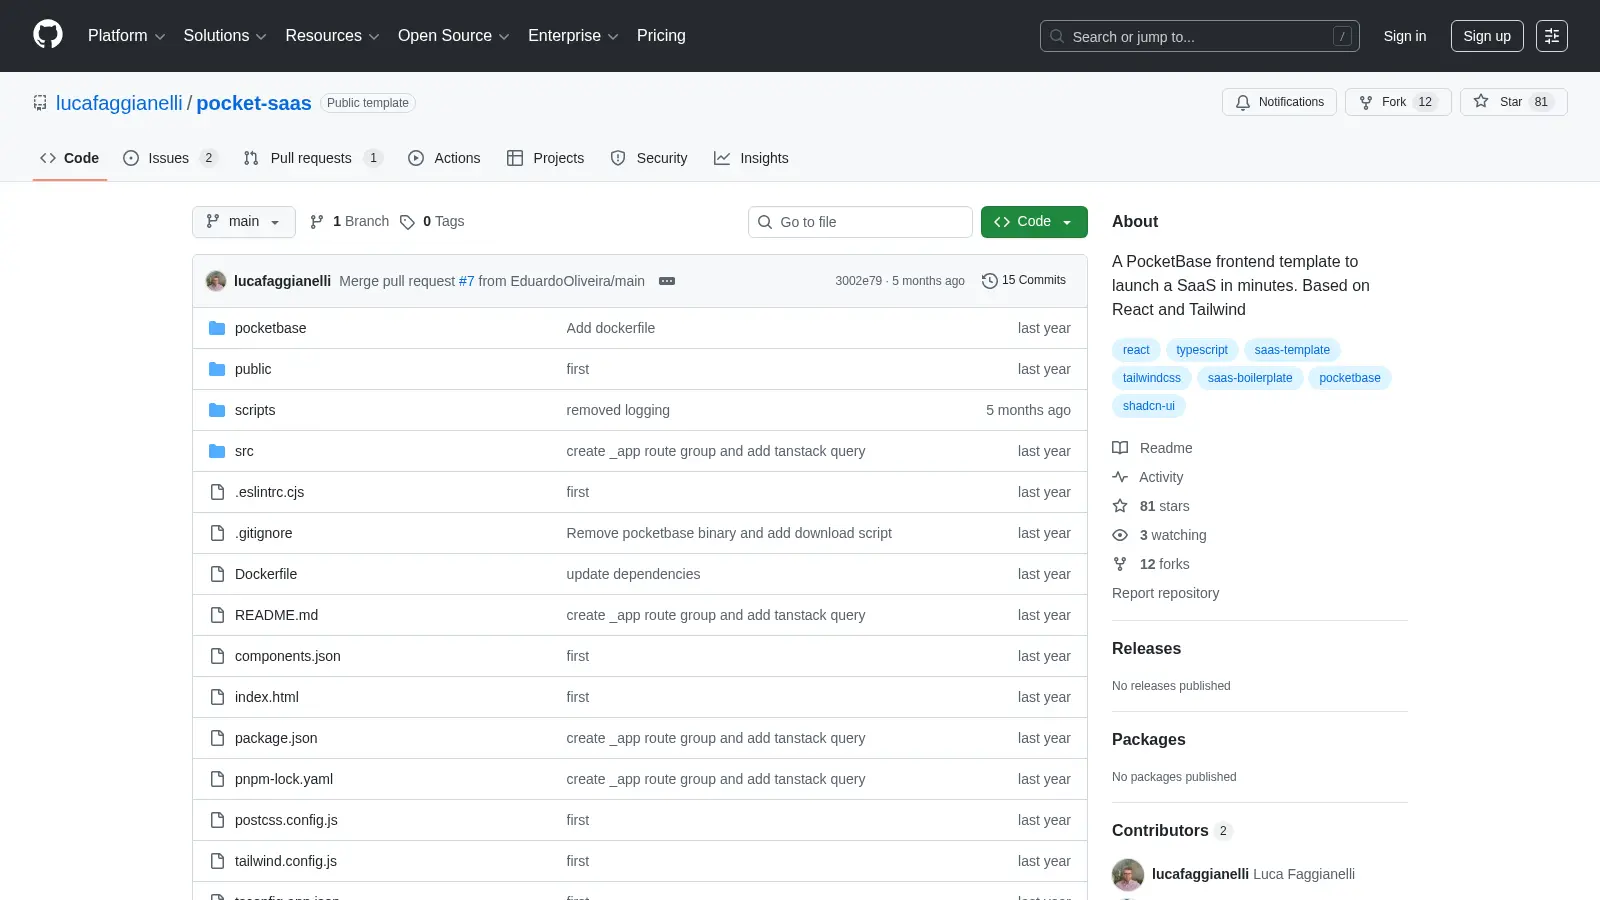Click the branches count branch icon

317,222
